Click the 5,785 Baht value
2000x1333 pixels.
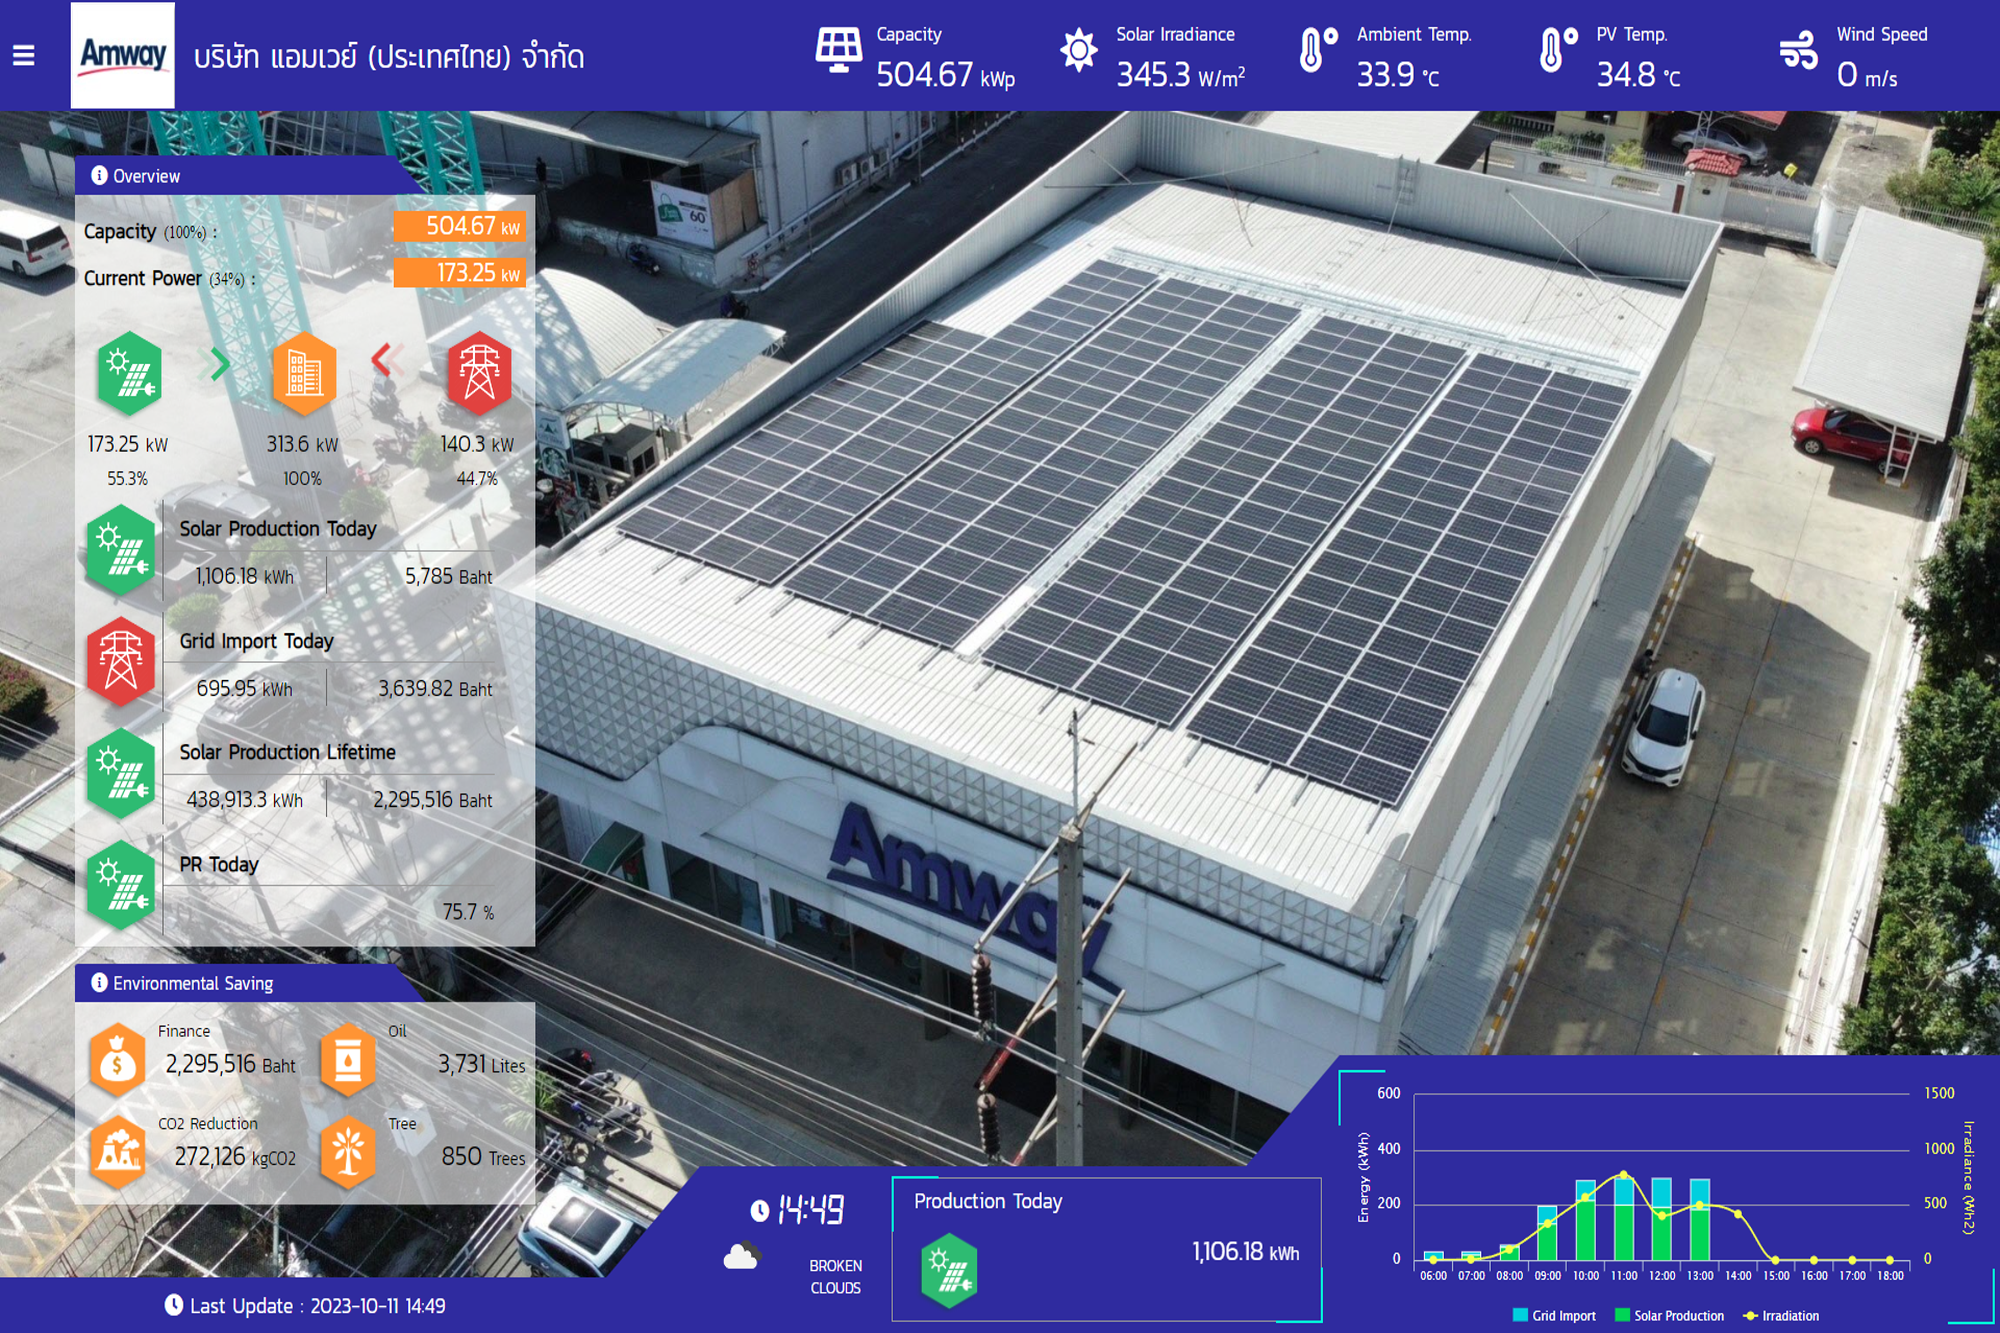click(x=448, y=576)
